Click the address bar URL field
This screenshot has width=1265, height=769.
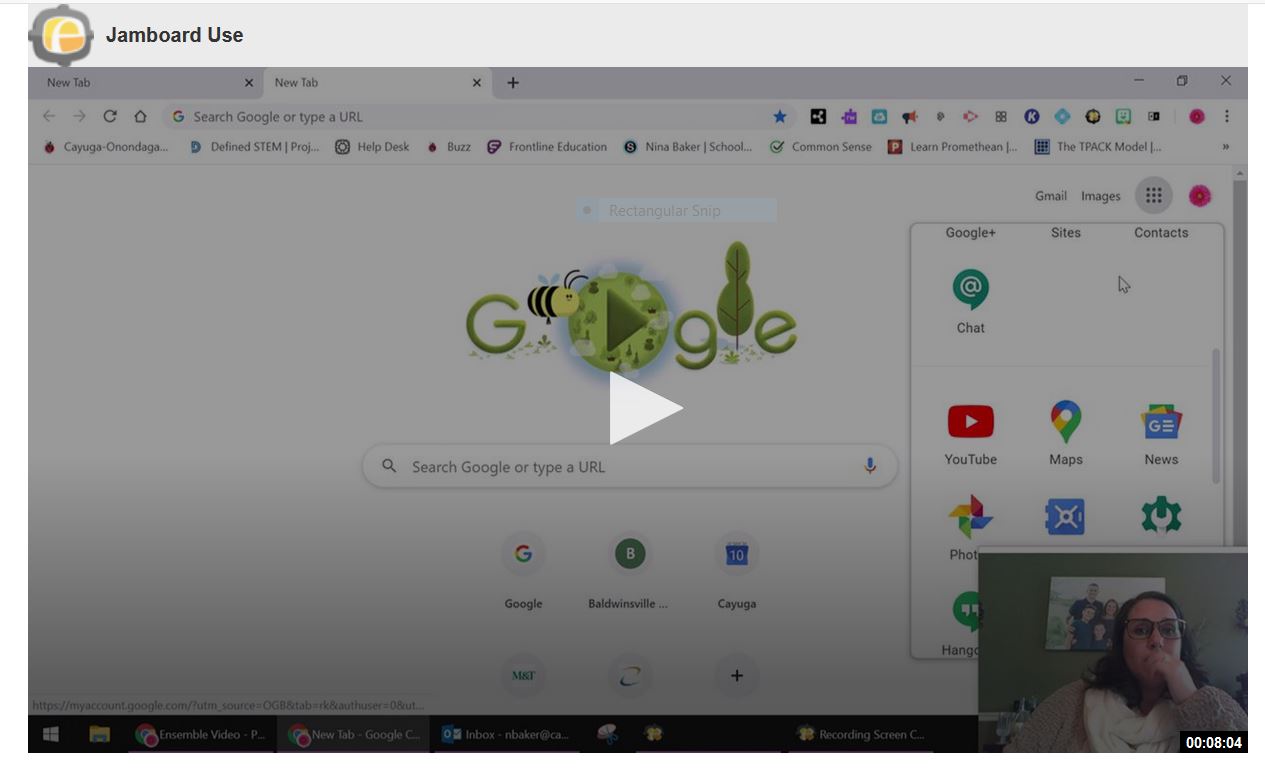pos(478,117)
